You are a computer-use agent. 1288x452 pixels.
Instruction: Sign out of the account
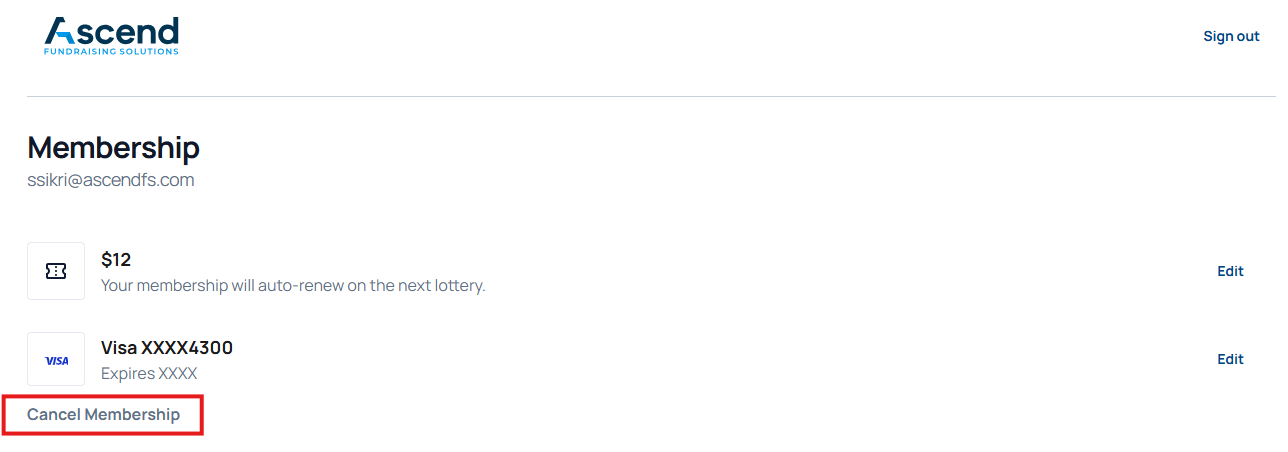(x=1231, y=36)
